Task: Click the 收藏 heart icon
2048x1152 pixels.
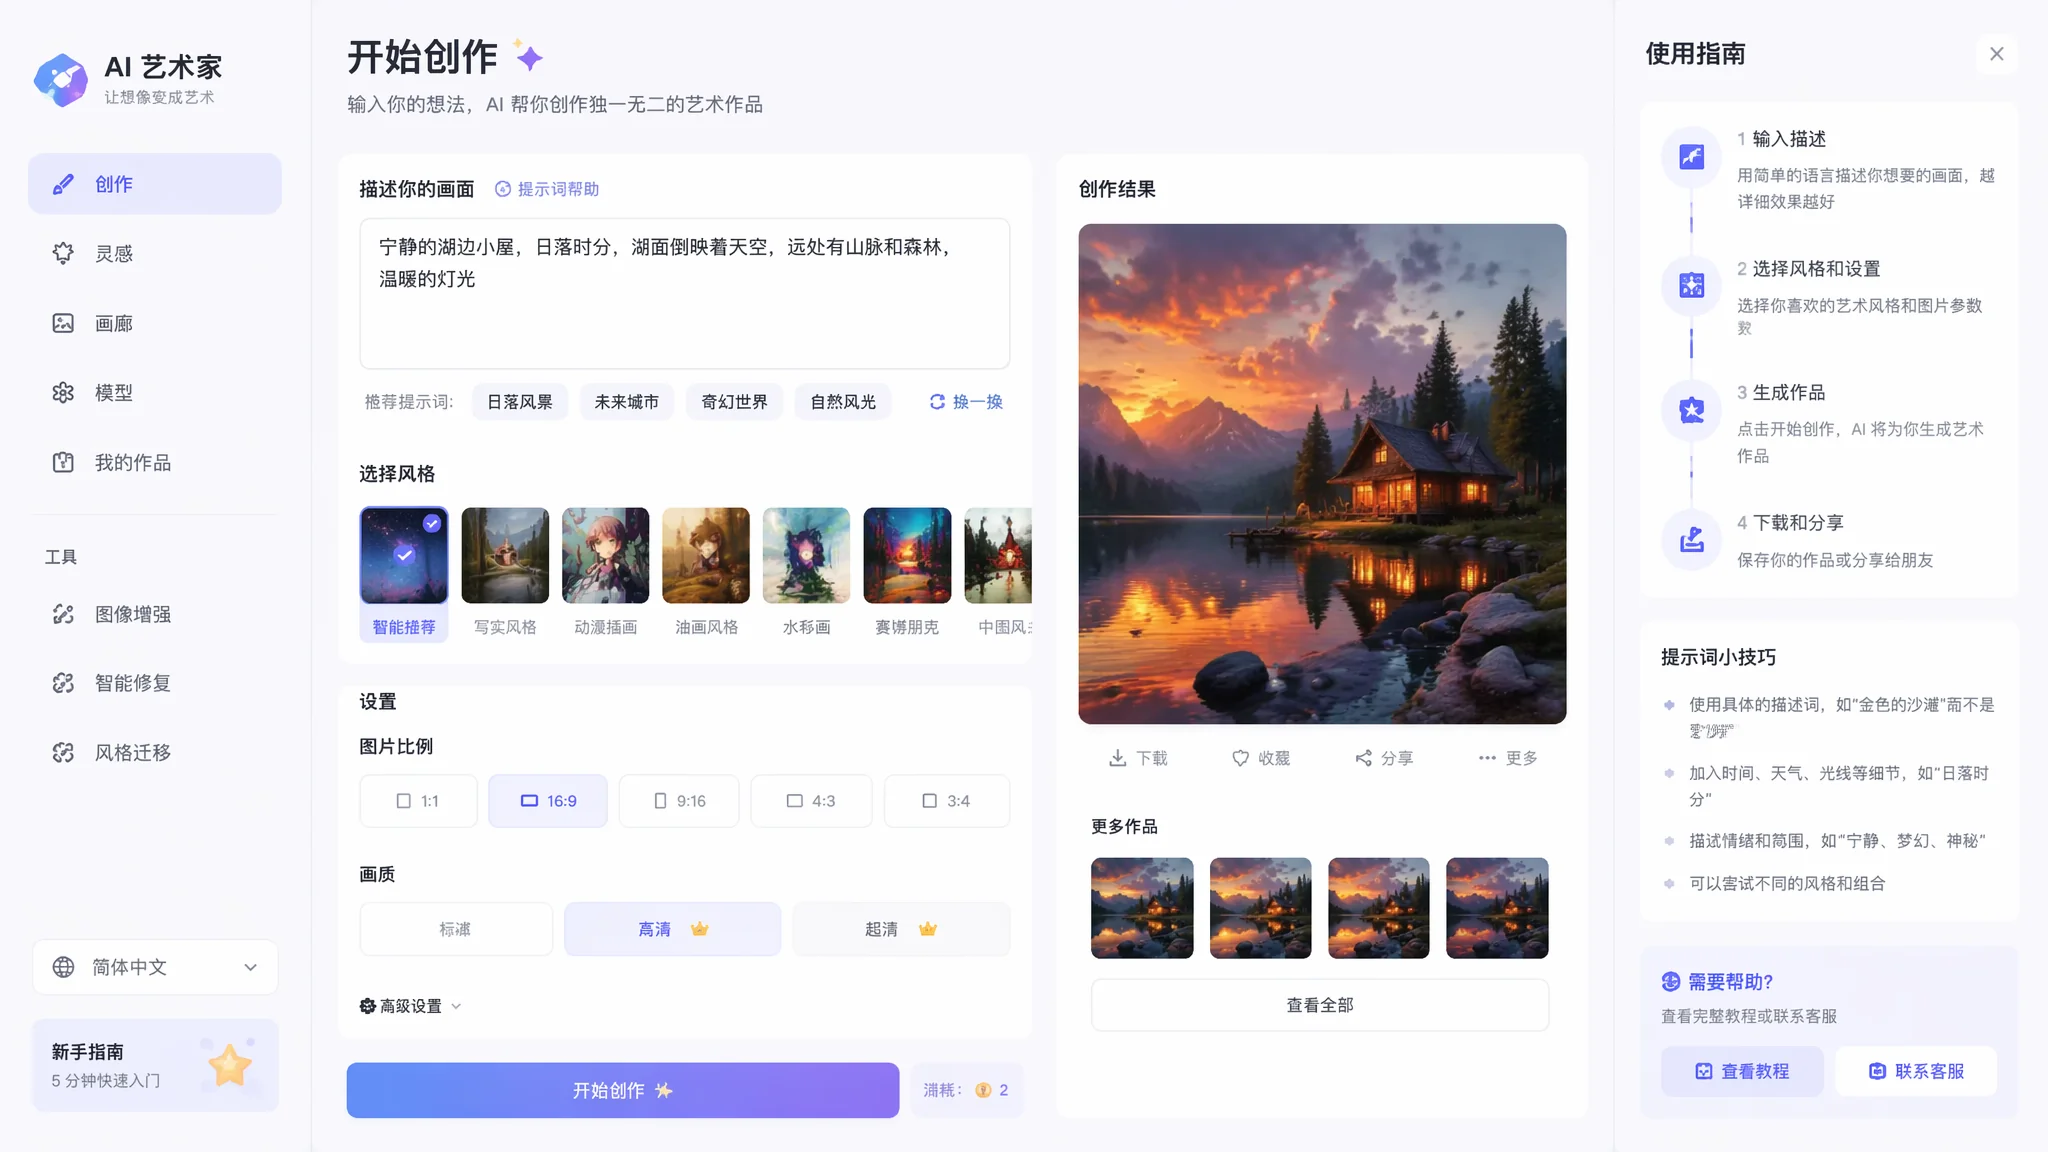Action: [1240, 758]
